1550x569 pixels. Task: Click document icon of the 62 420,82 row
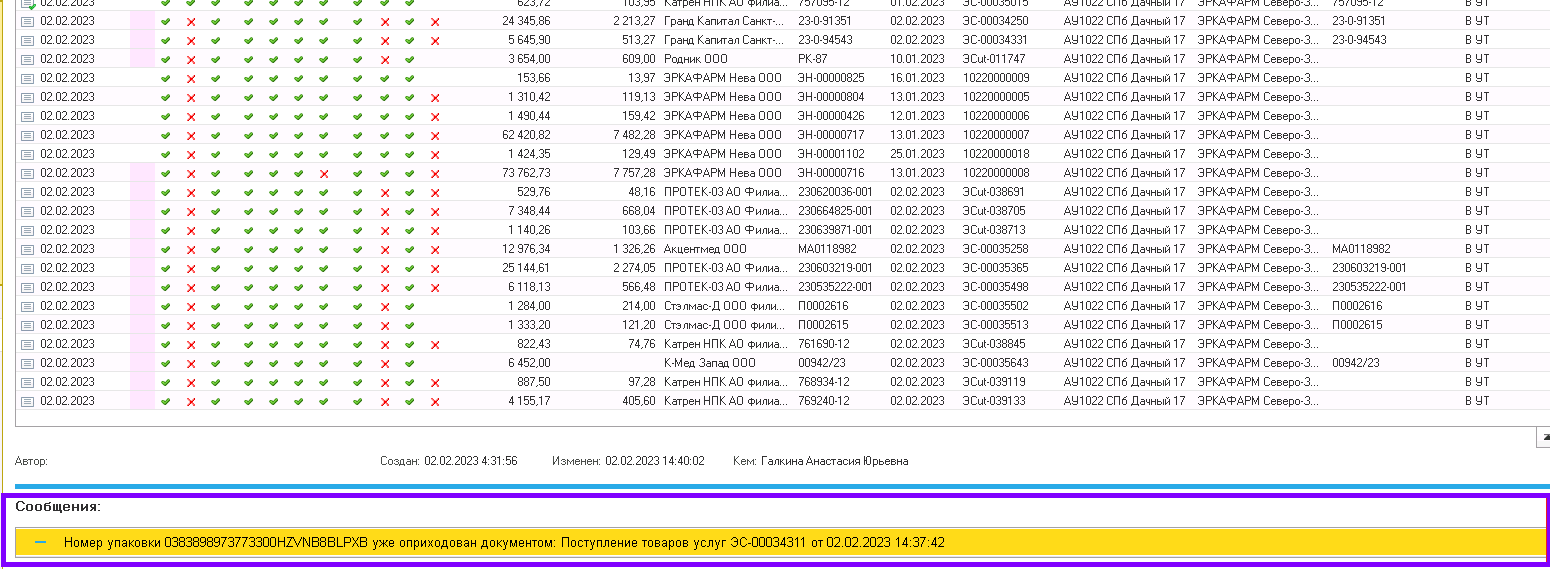point(27,135)
